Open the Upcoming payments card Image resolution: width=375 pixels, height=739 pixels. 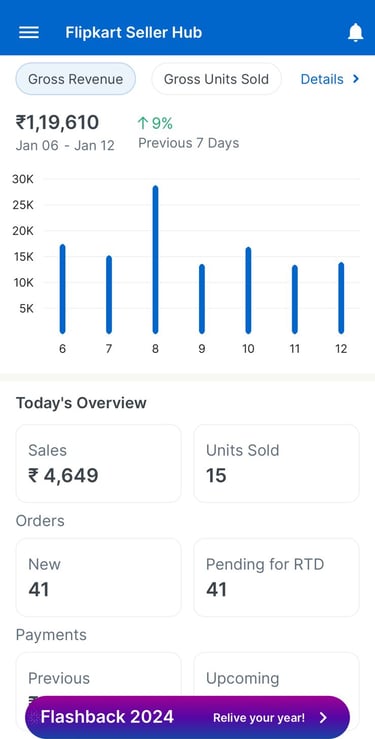[277, 674]
